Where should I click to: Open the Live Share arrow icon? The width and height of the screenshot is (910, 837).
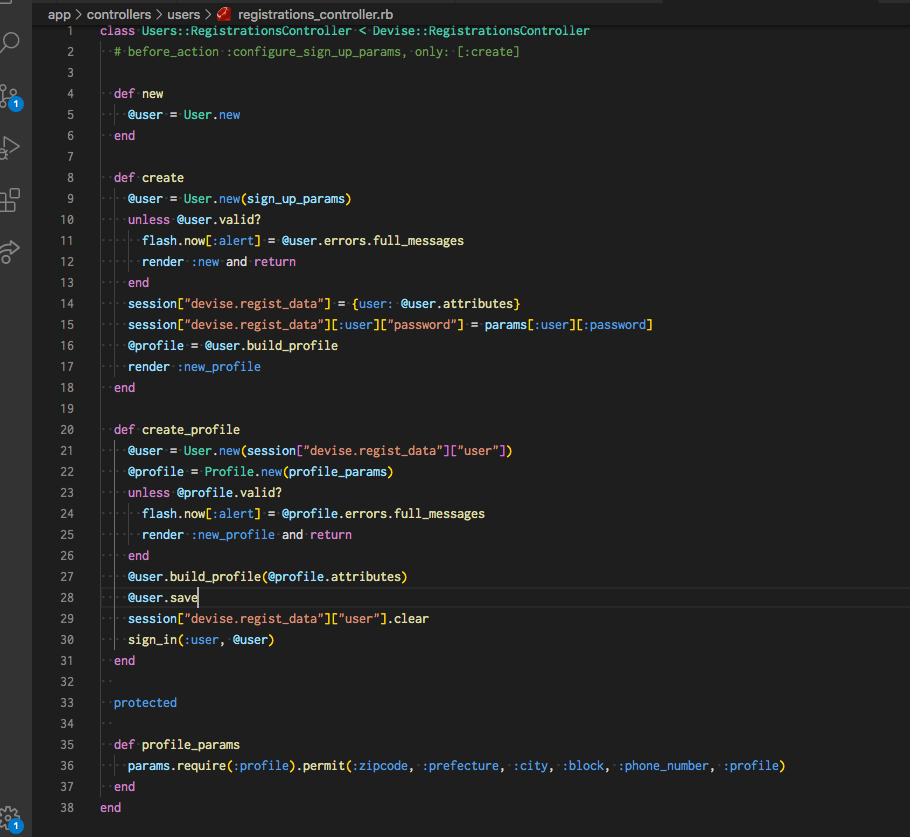pyautogui.click(x=10, y=252)
